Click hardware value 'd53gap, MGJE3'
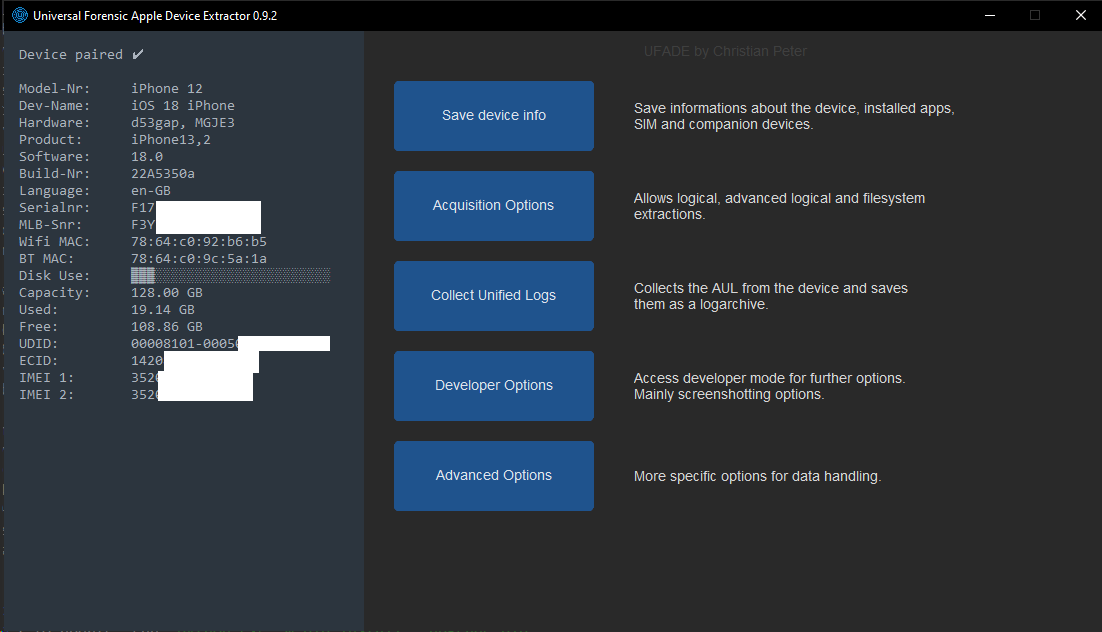 coord(183,122)
